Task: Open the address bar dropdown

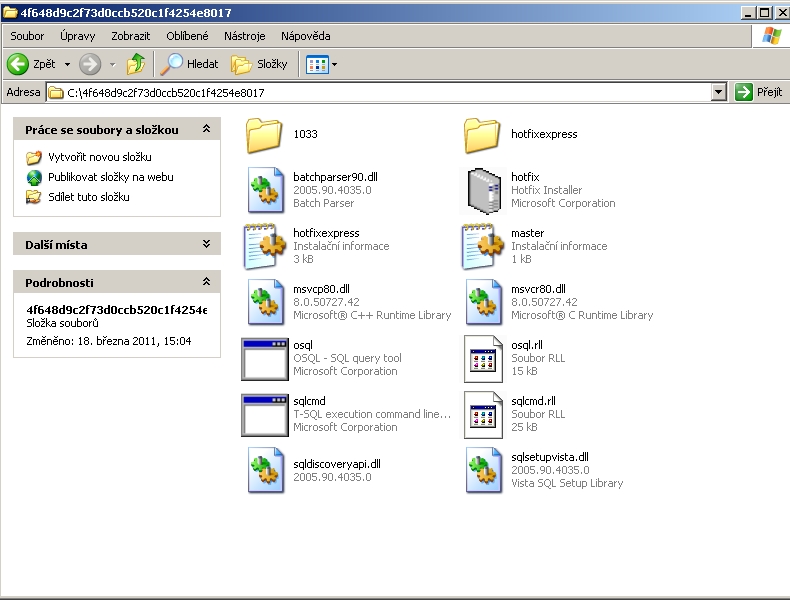Action: [x=718, y=92]
